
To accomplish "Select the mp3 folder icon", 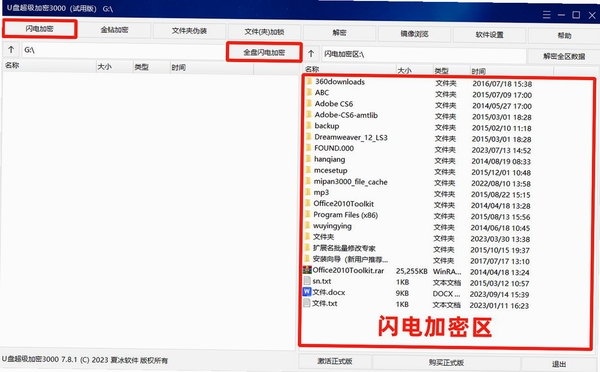I will tap(308, 193).
